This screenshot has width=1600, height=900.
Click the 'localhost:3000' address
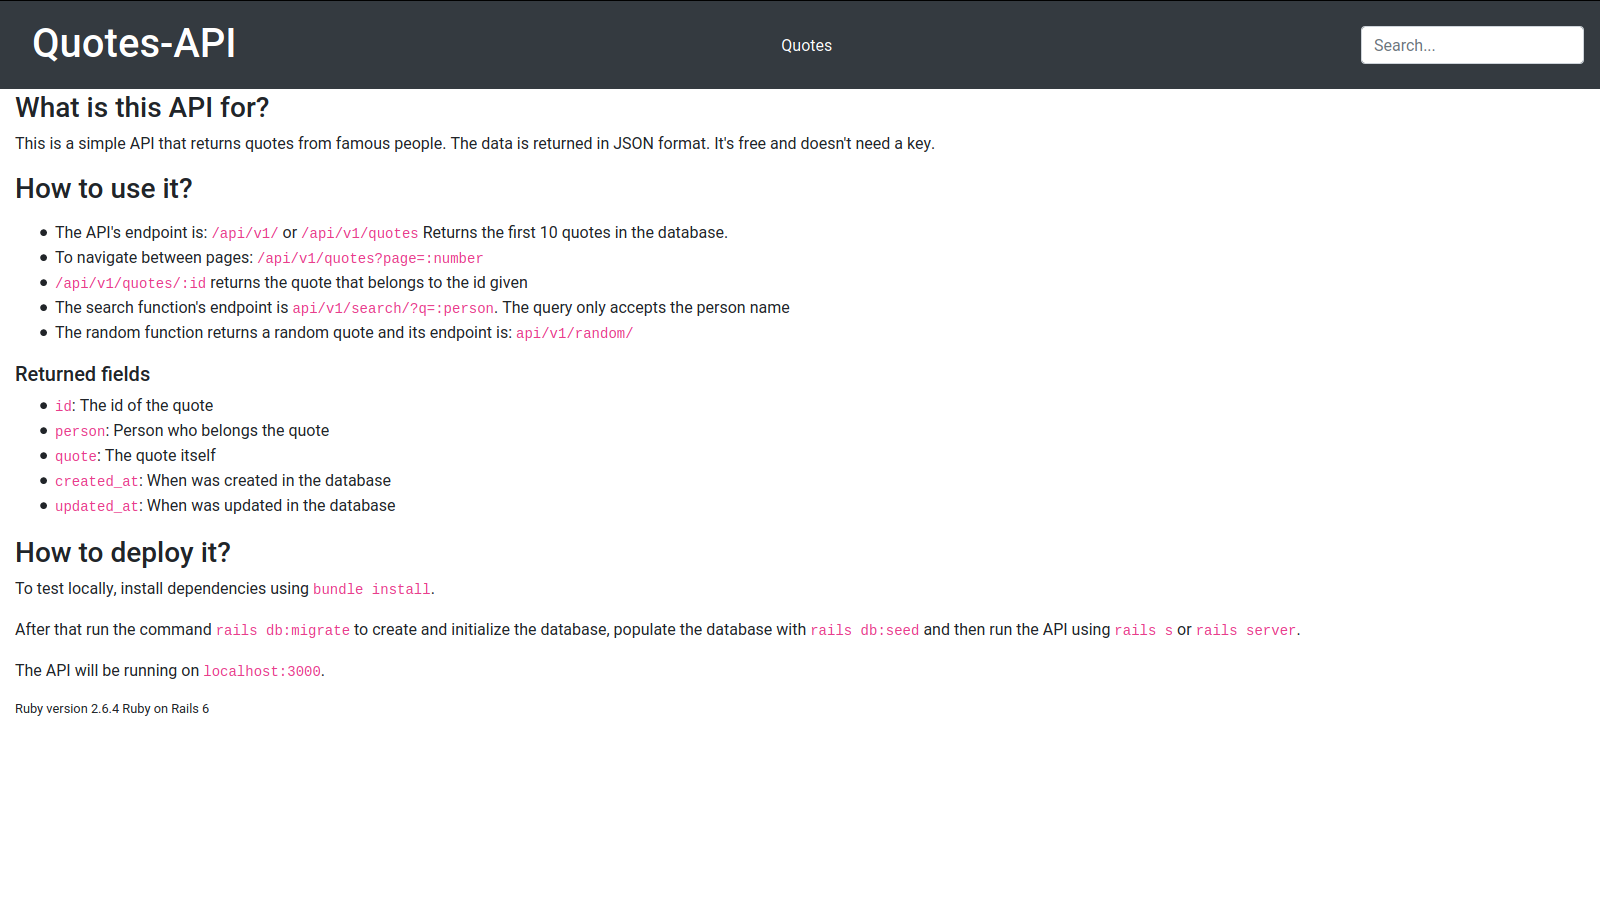pyautogui.click(x=262, y=671)
